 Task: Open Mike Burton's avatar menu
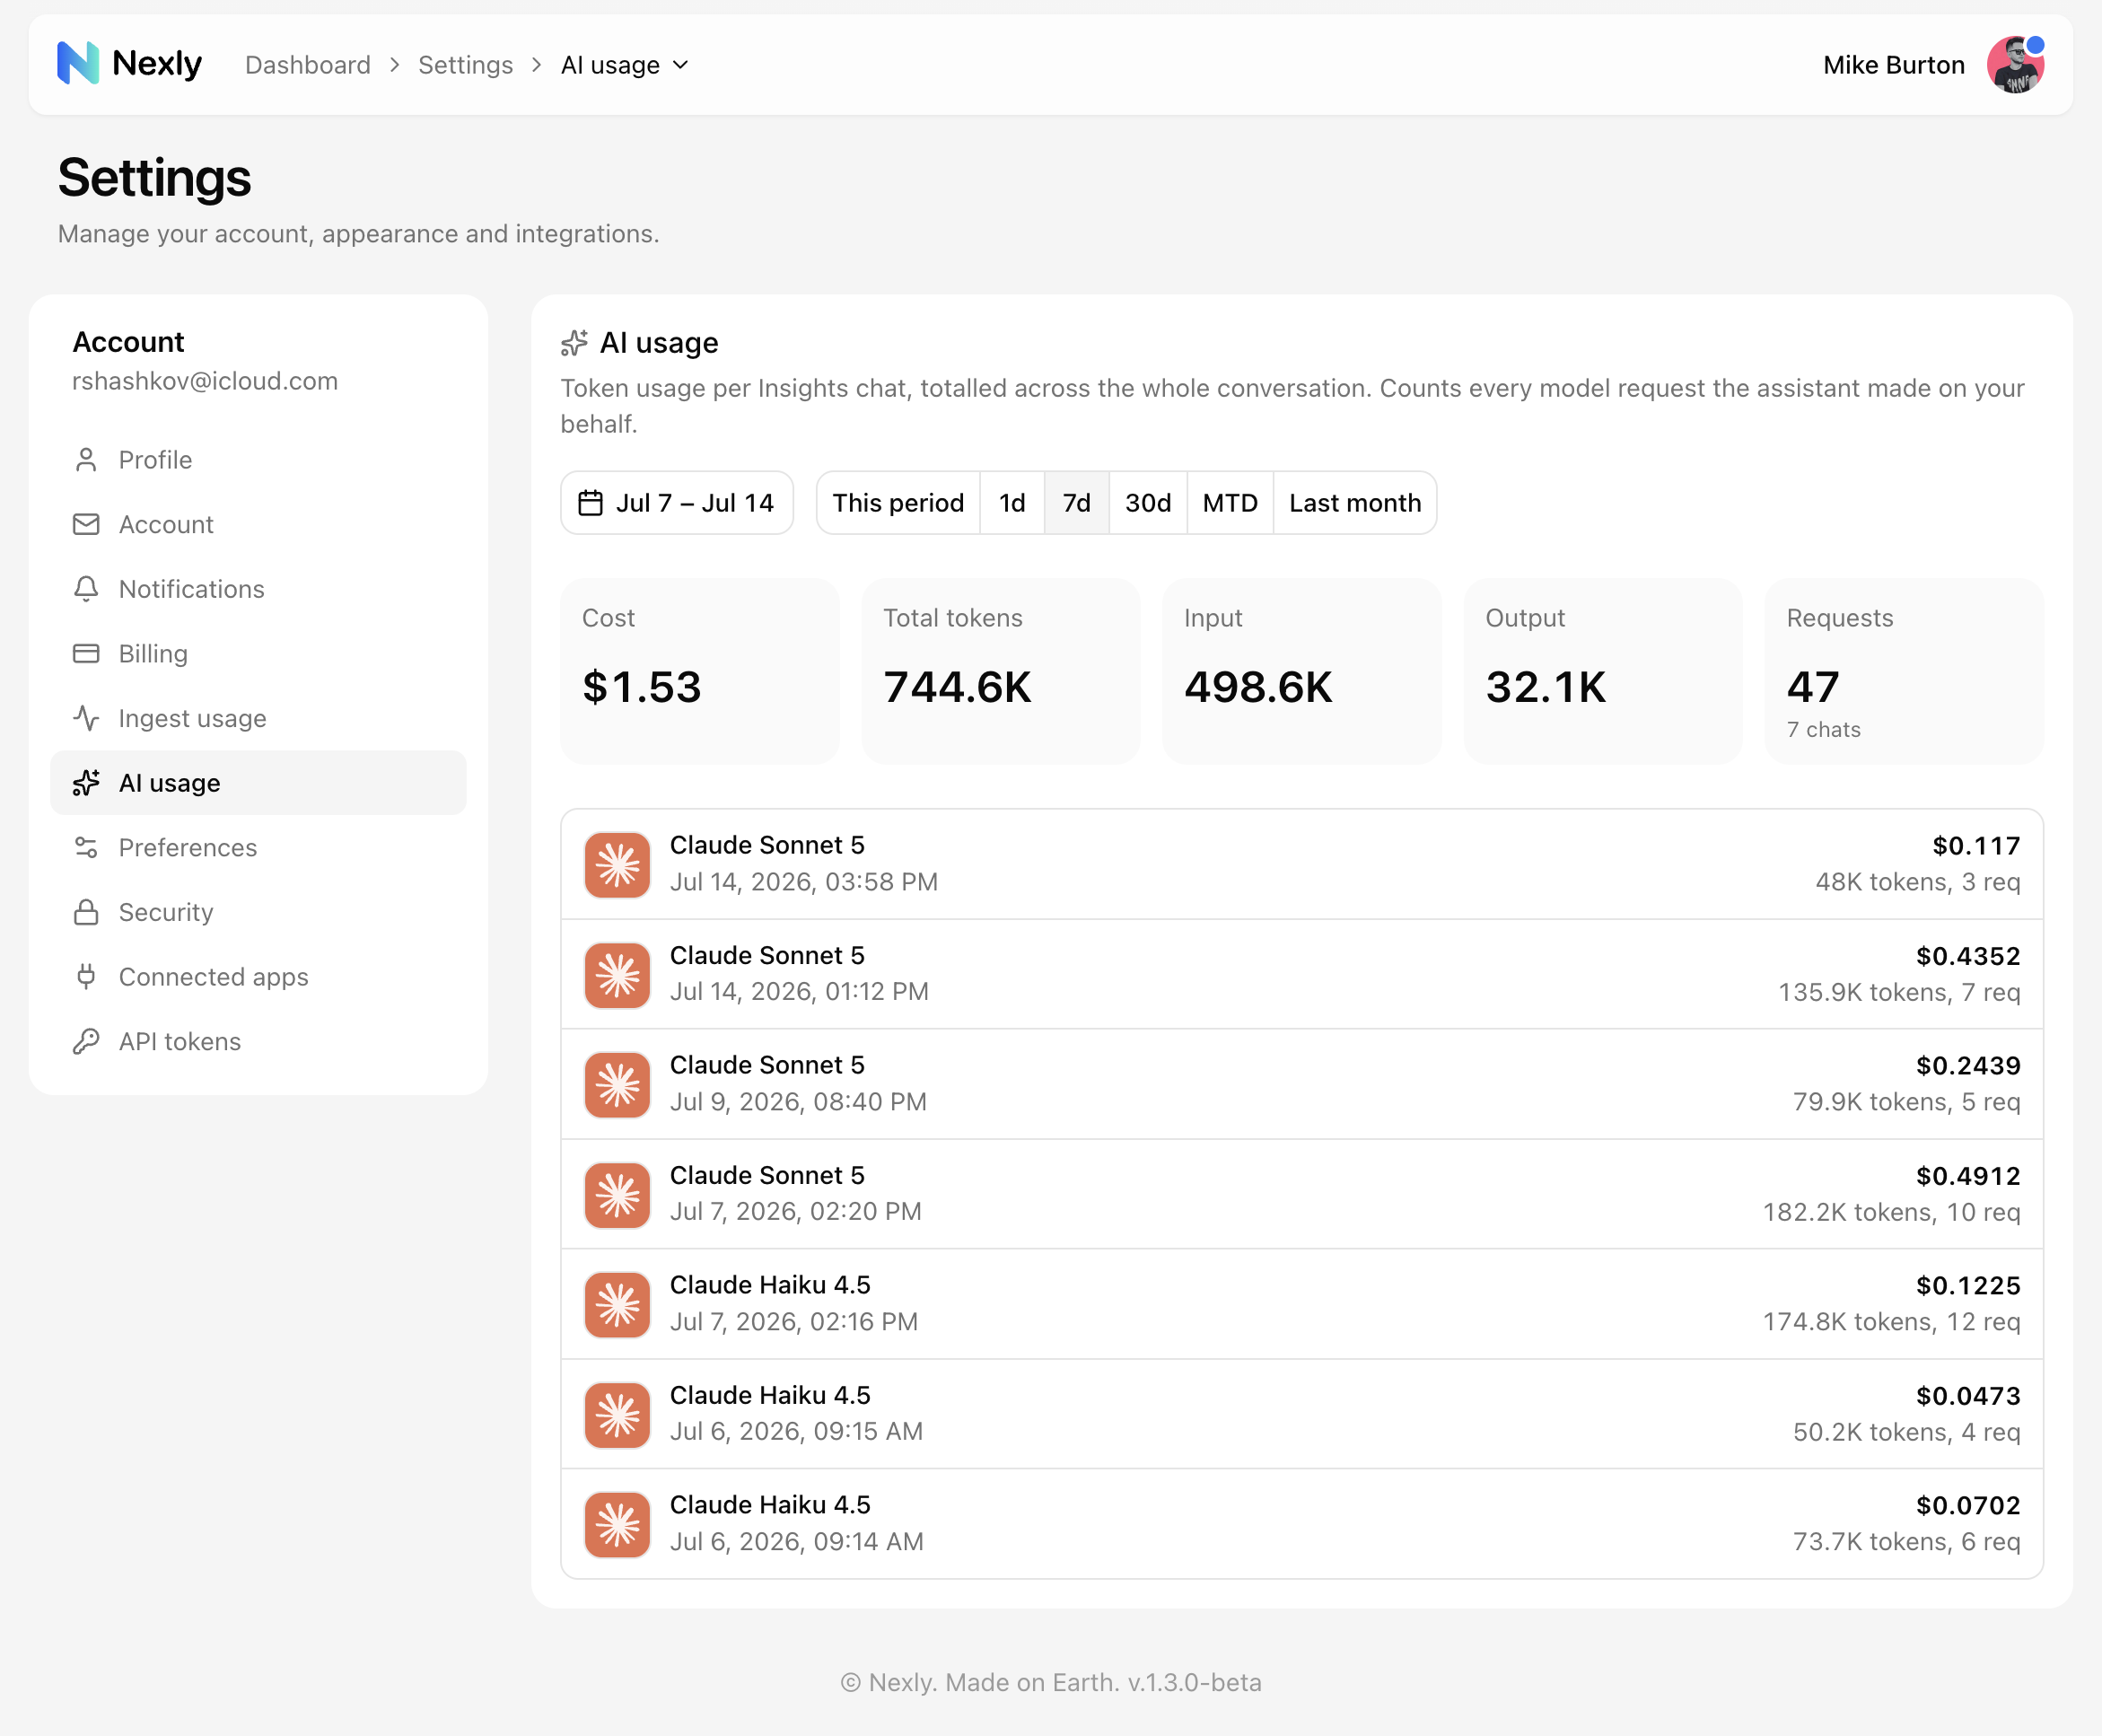[2015, 65]
